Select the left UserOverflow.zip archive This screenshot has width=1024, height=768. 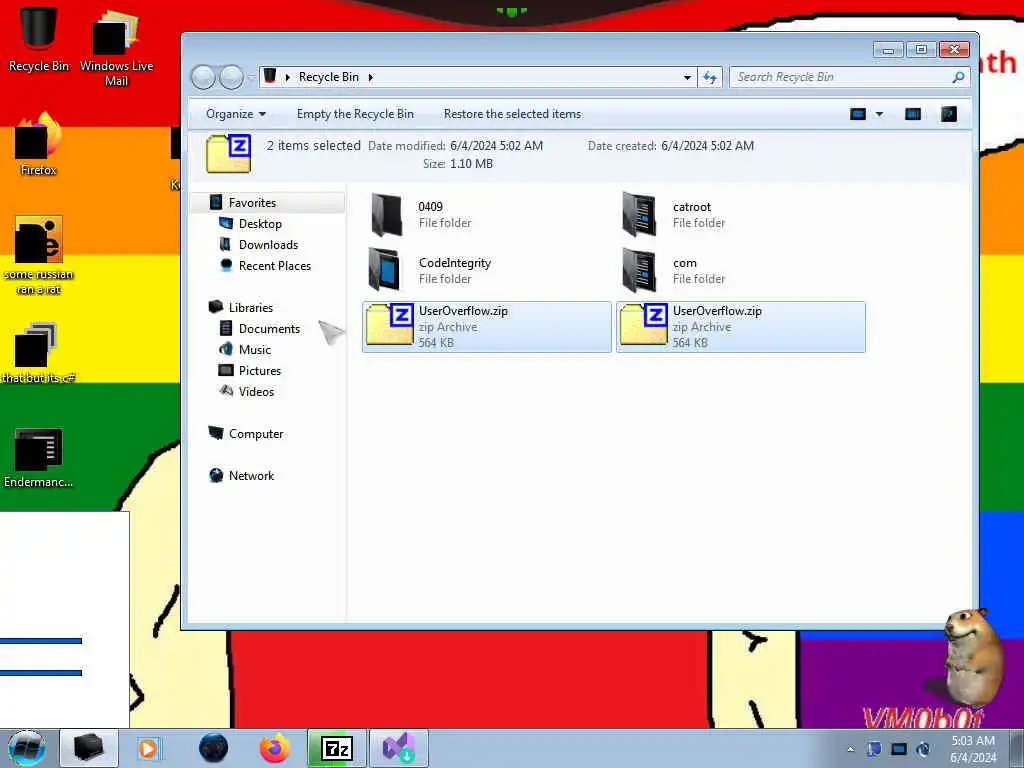(x=487, y=327)
